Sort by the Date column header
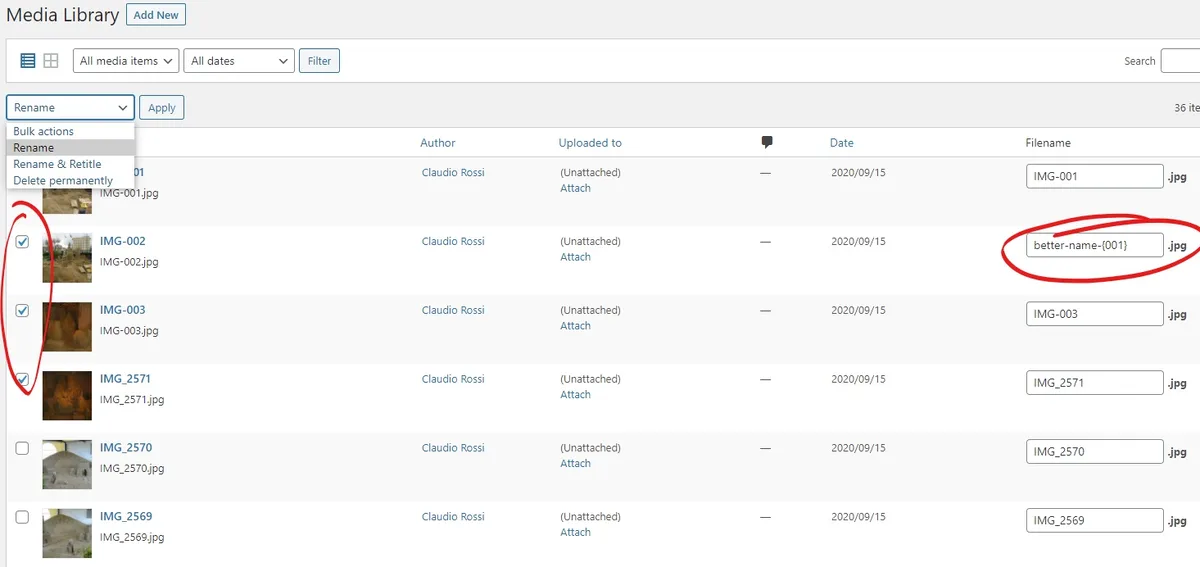 tap(842, 143)
